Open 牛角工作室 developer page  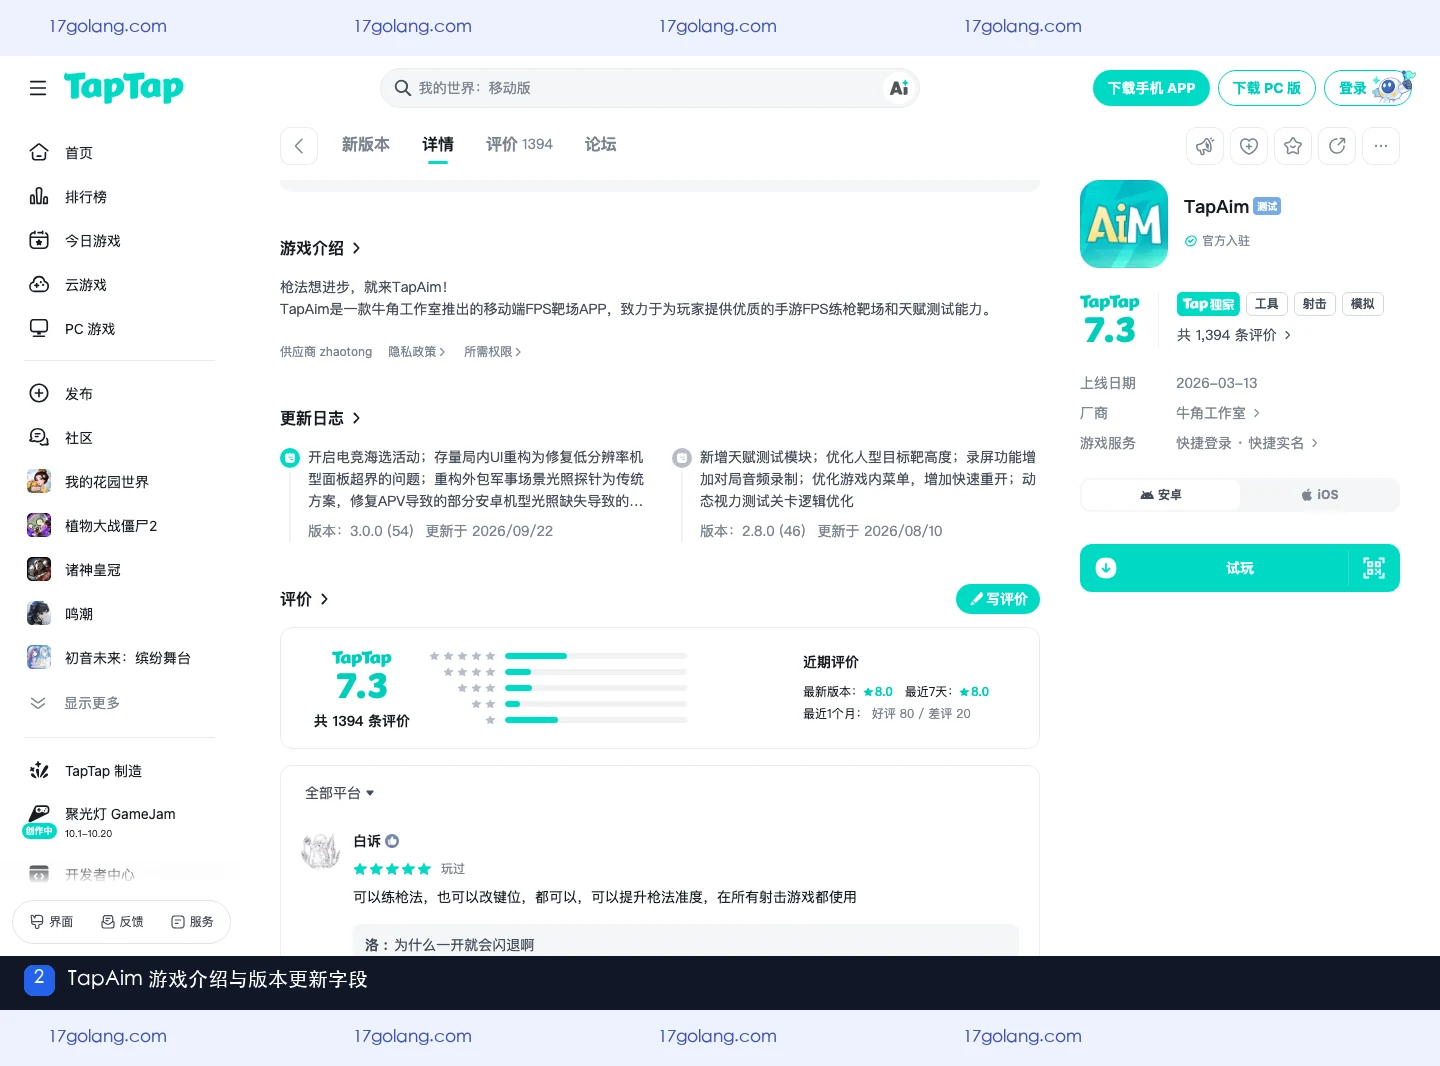coord(1218,413)
